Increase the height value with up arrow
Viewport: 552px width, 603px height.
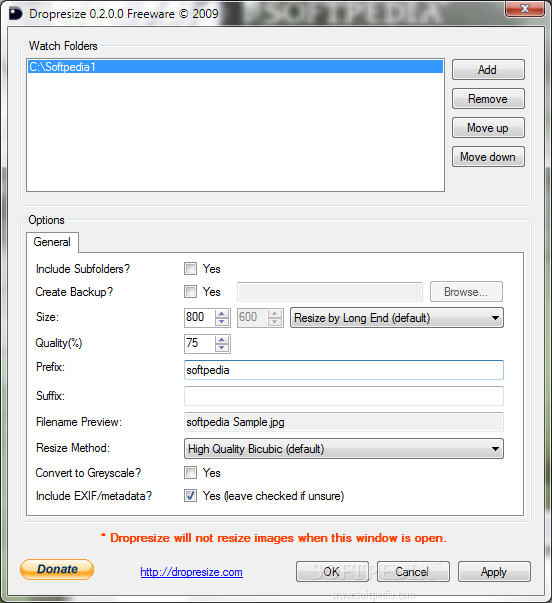[x=275, y=313]
